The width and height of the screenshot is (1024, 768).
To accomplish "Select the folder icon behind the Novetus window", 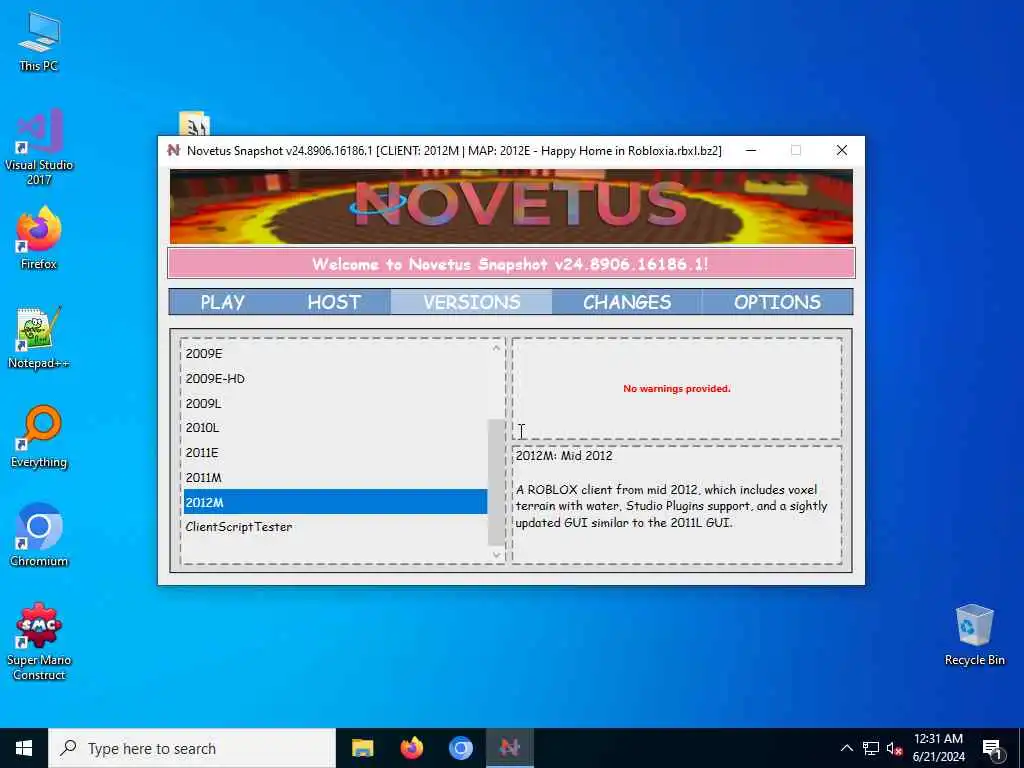I will (x=194, y=123).
